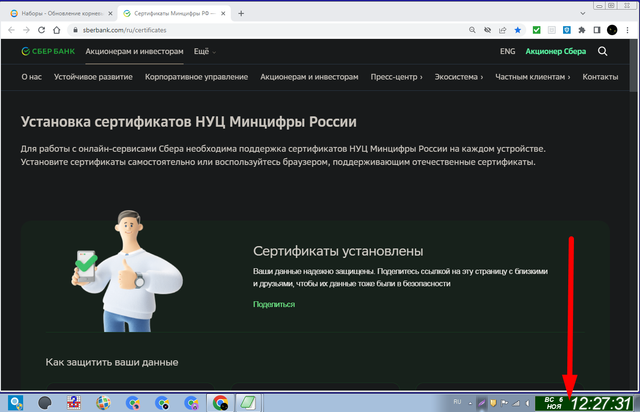The width and height of the screenshot is (640, 412).
Task: Open the search icon on the taskbar
Action: pyautogui.click(x=16, y=403)
